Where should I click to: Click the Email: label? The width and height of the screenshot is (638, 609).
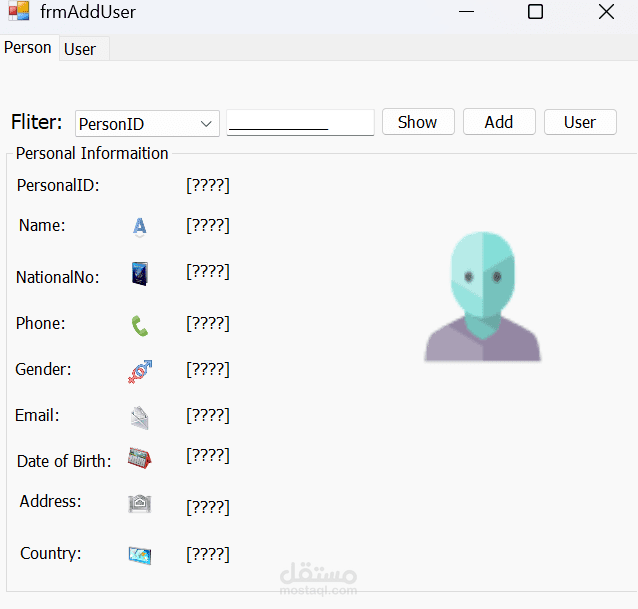tap(37, 415)
